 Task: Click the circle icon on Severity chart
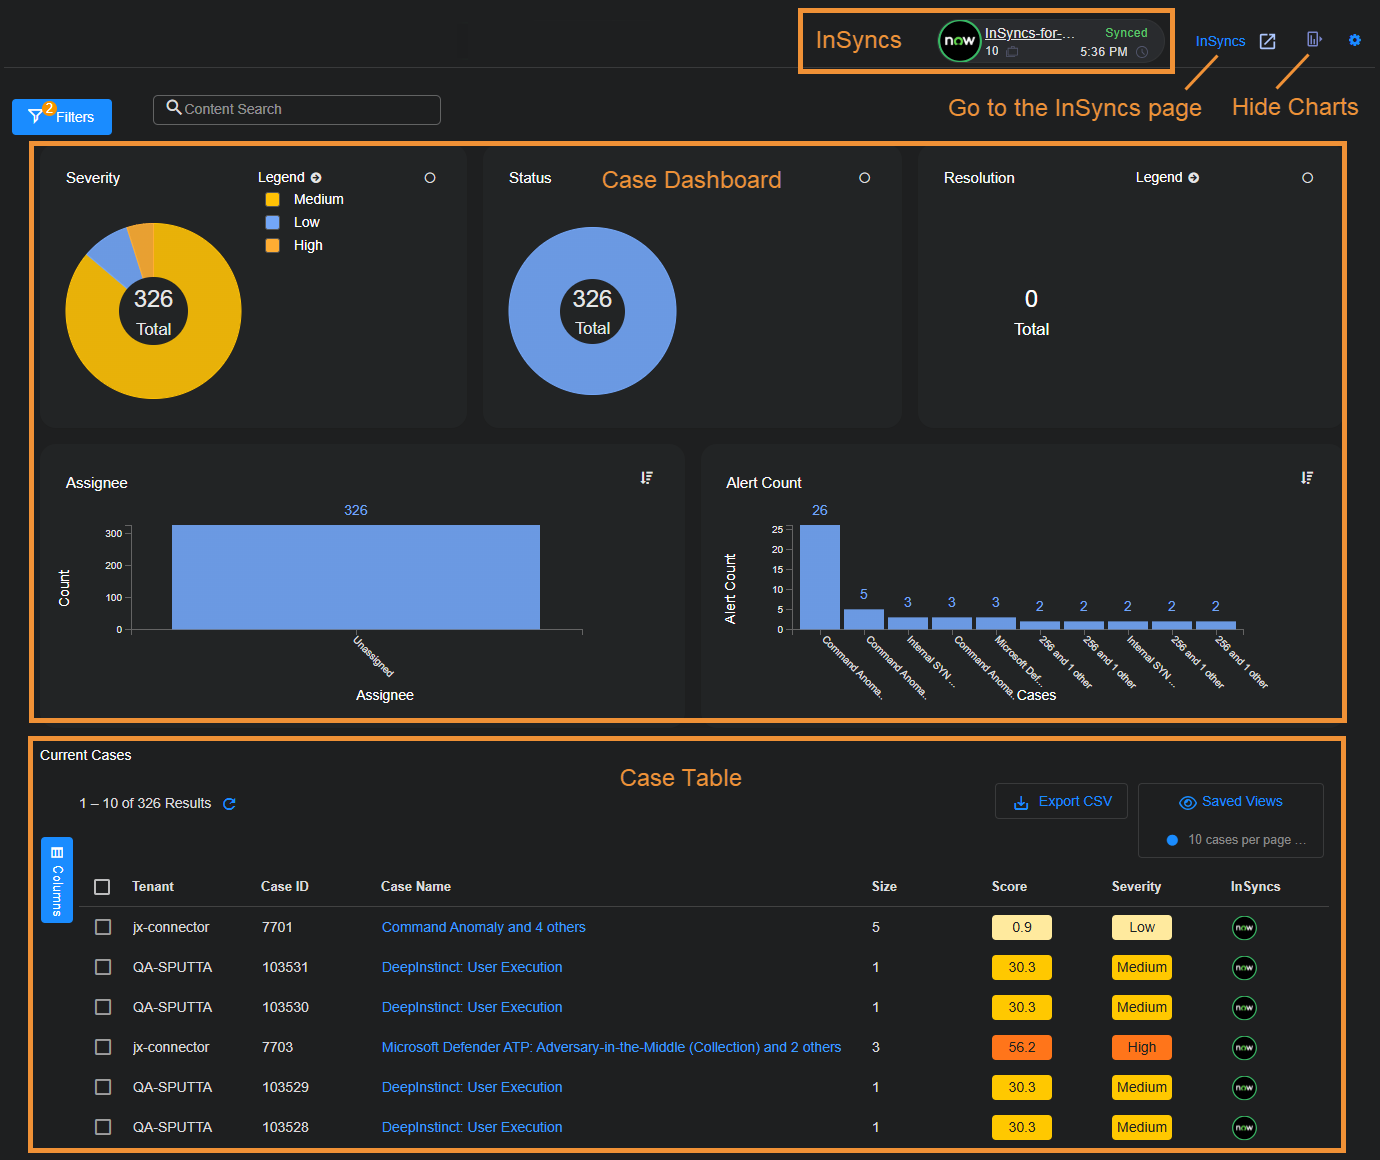click(x=430, y=178)
